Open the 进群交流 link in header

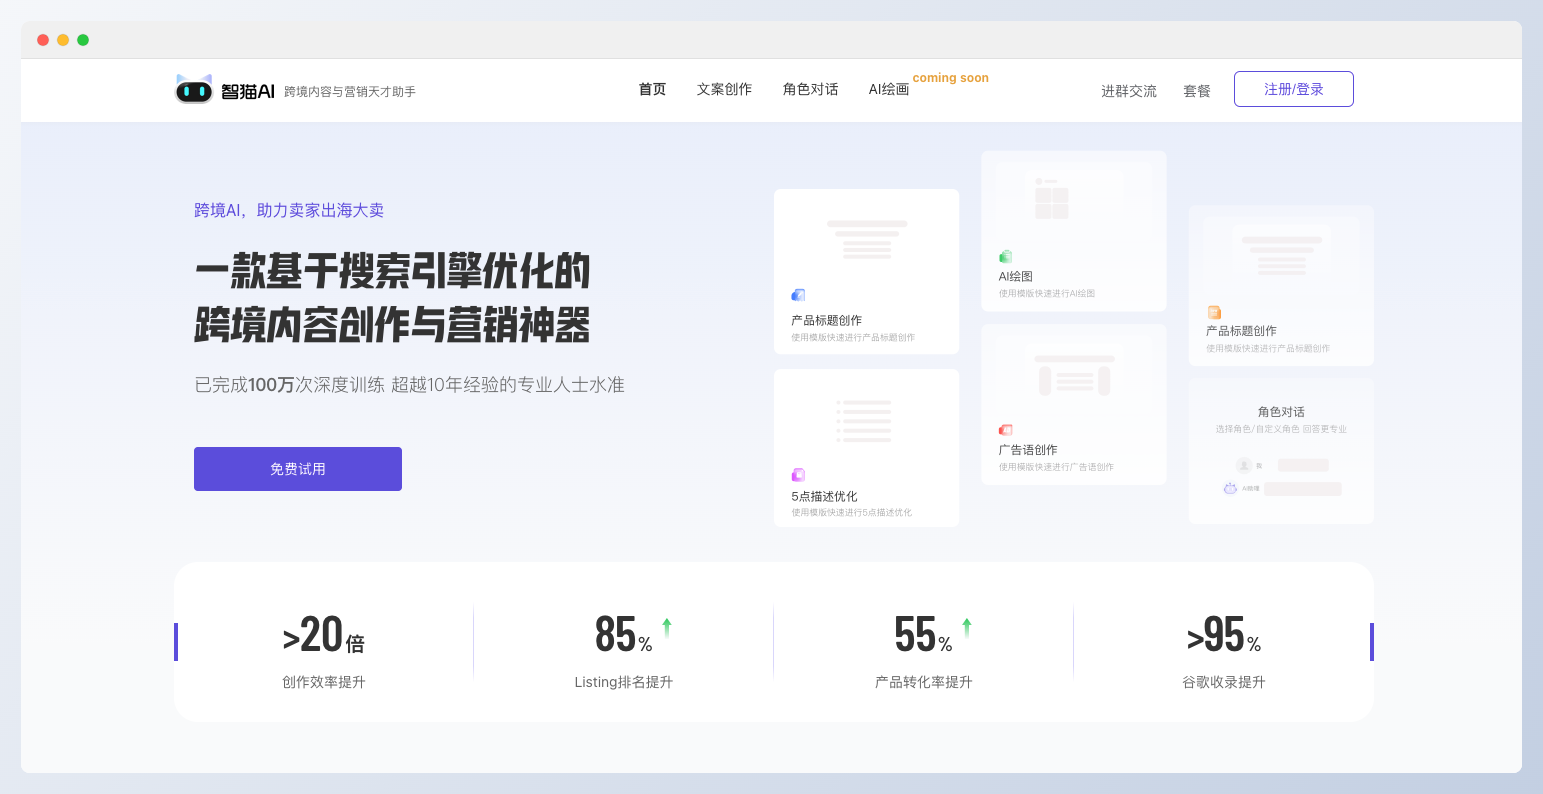point(1129,91)
